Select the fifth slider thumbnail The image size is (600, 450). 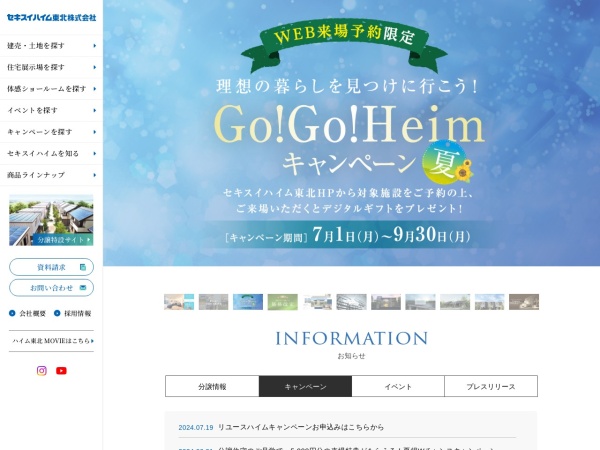point(317,302)
